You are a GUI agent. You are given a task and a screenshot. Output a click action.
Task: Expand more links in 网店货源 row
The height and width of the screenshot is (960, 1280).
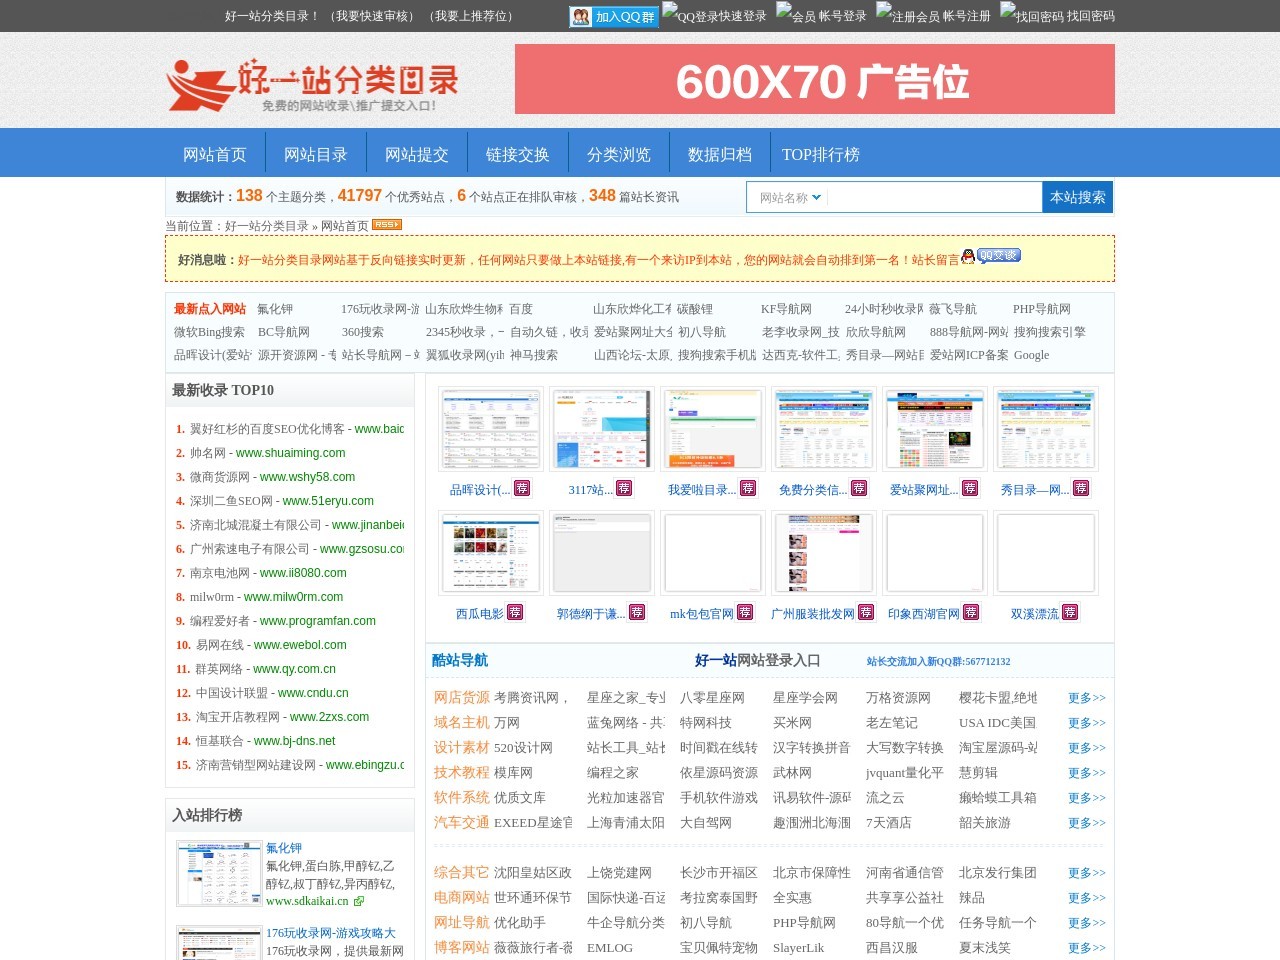pos(1086,698)
